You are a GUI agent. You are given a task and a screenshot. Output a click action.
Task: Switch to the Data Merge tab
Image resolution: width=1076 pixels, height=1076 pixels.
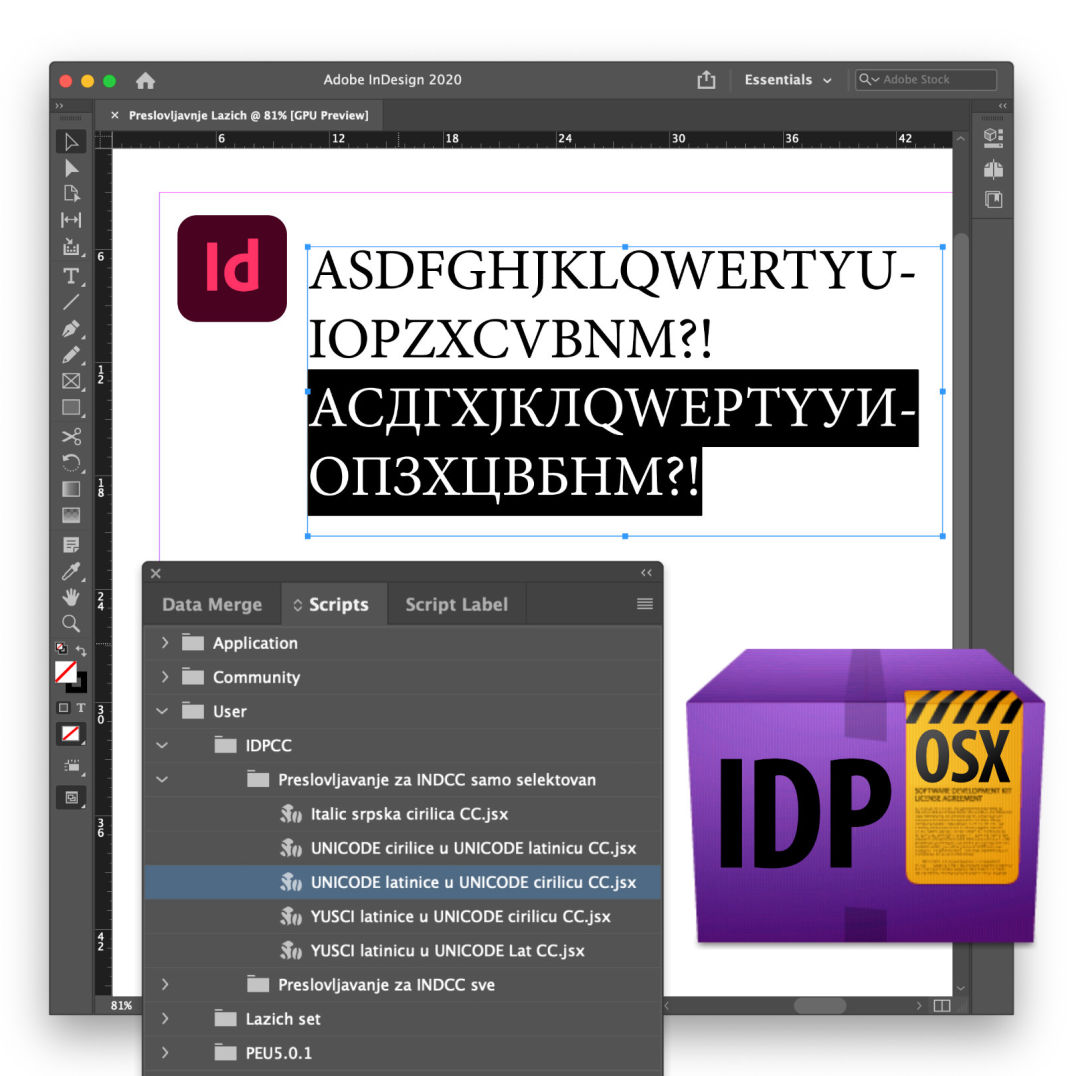(212, 605)
